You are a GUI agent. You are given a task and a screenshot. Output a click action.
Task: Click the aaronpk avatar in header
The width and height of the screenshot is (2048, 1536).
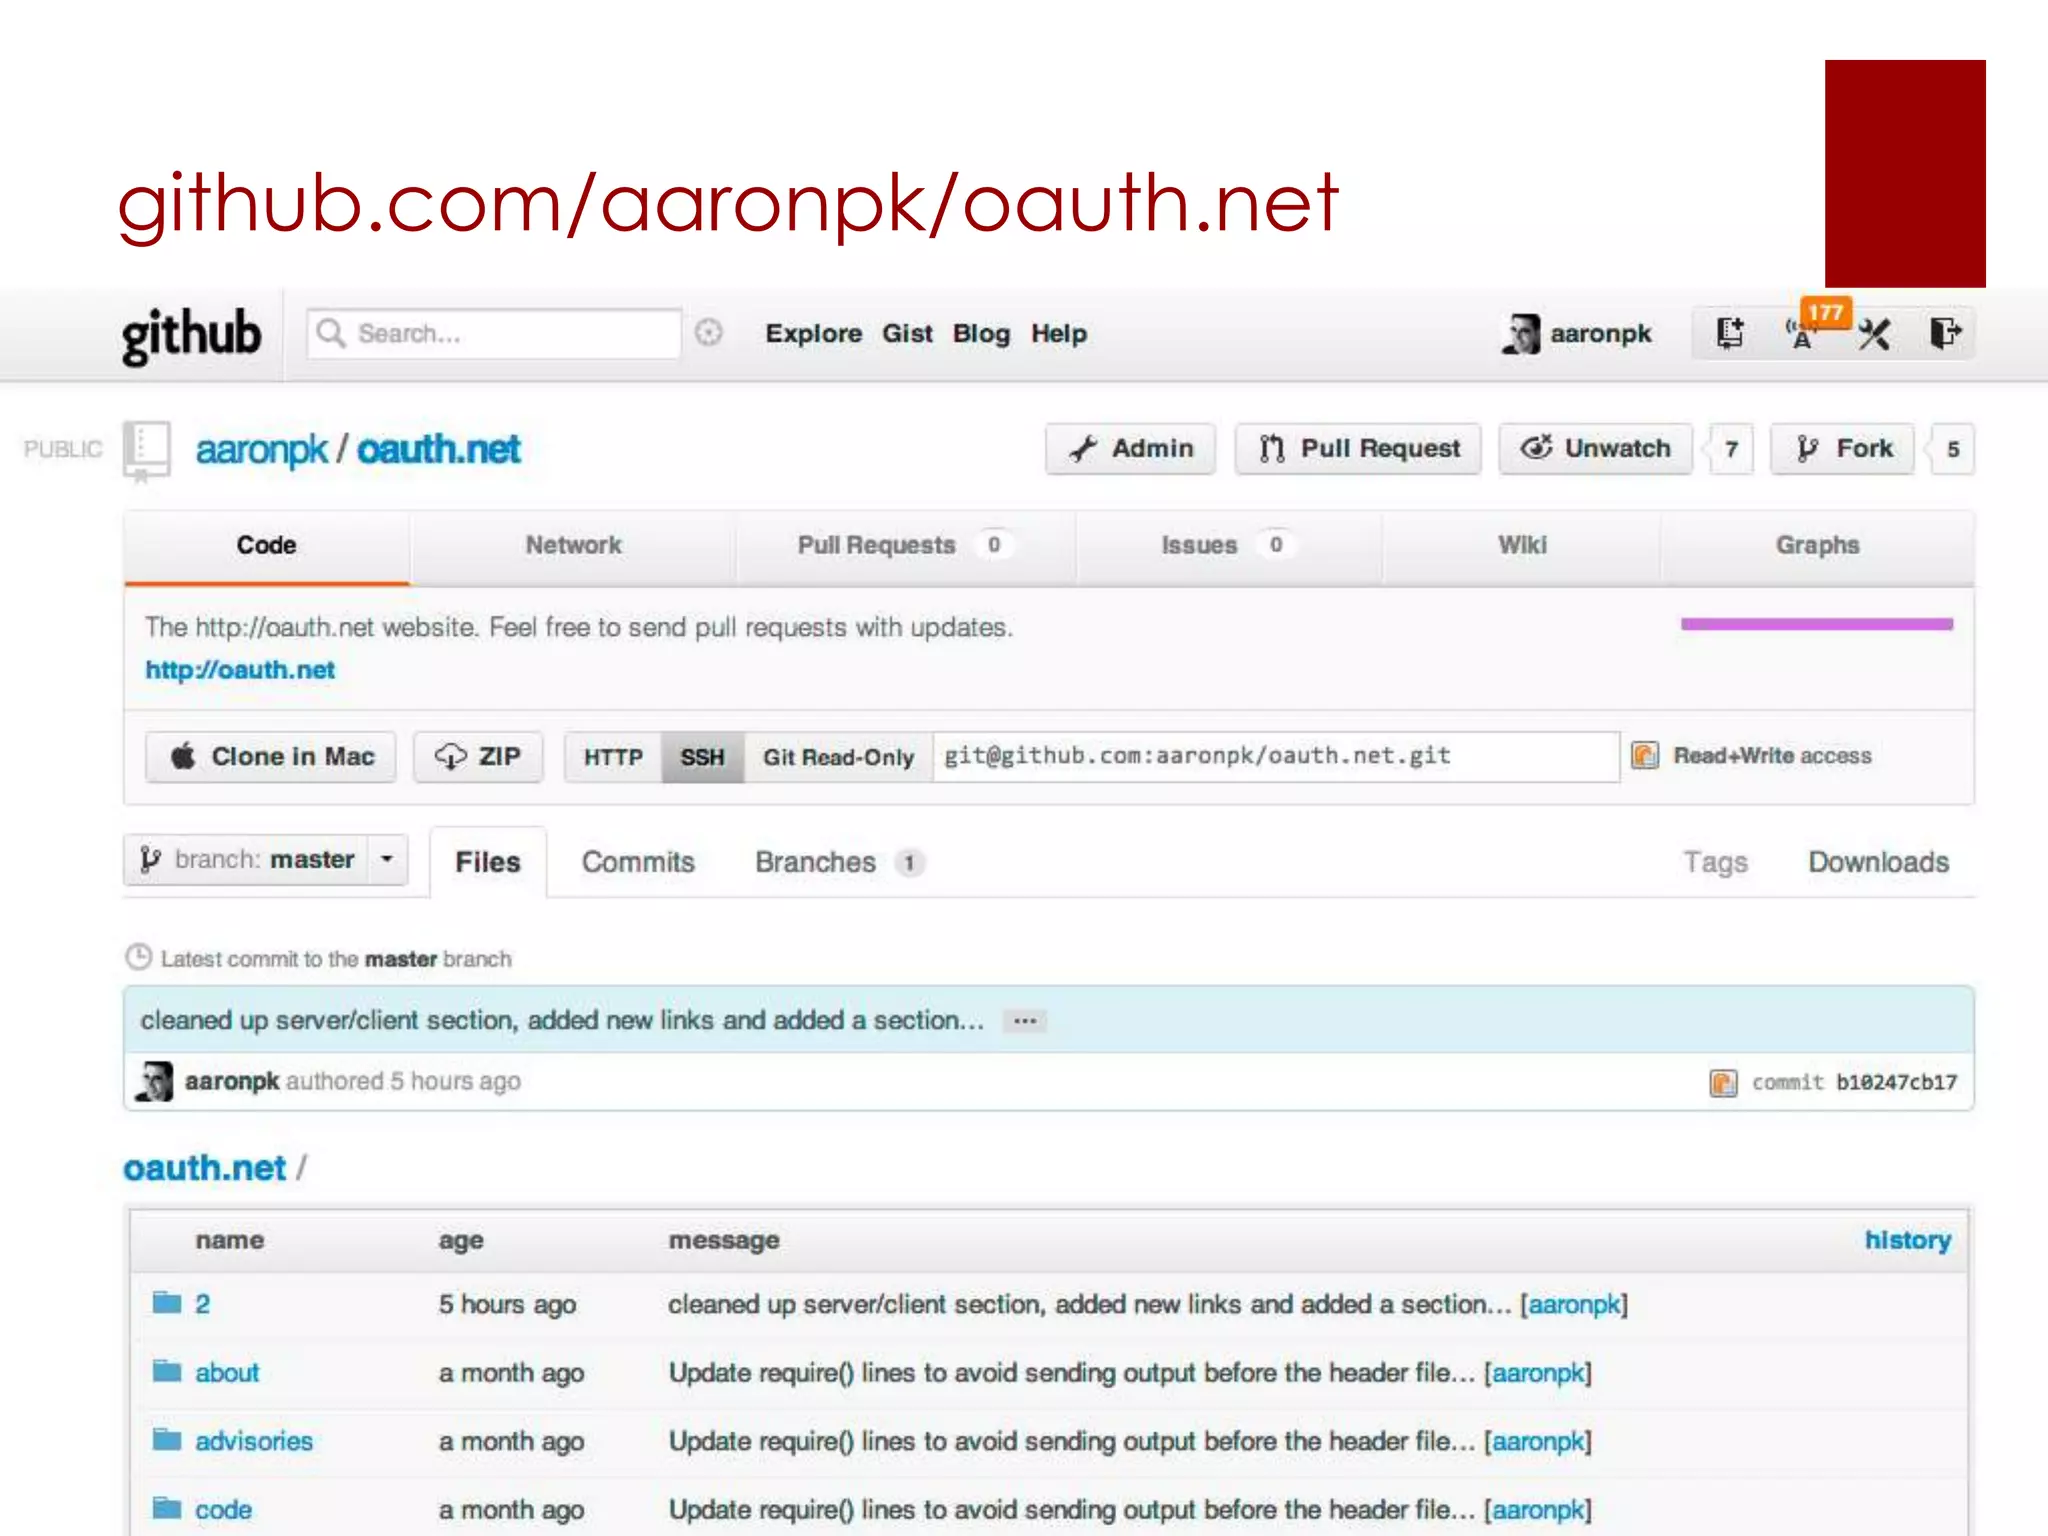click(x=1521, y=334)
